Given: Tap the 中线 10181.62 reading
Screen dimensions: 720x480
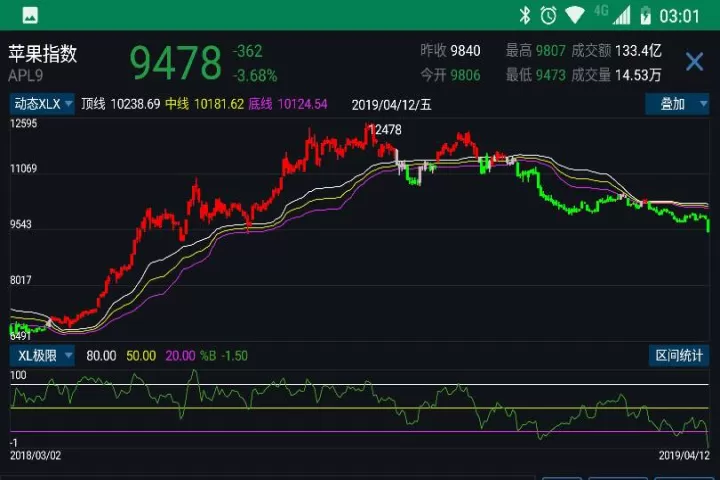Looking at the screenshot, I should [x=204, y=104].
